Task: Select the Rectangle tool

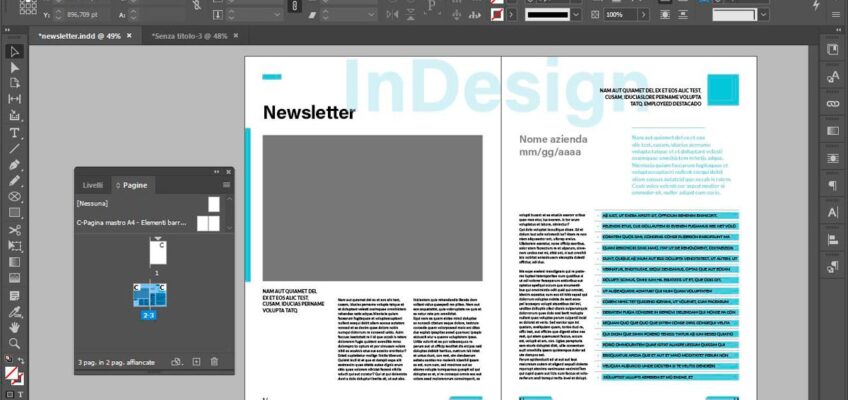Action: click(15, 213)
